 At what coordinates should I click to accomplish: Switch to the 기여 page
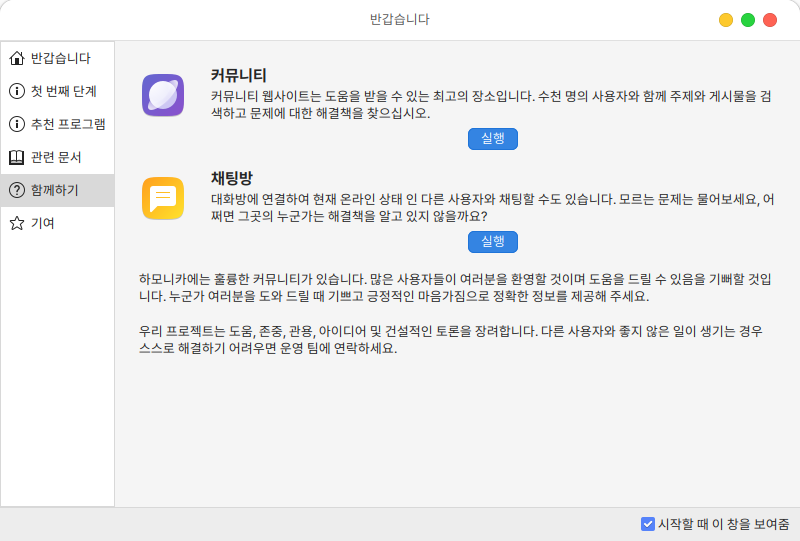pyautogui.click(x=57, y=223)
